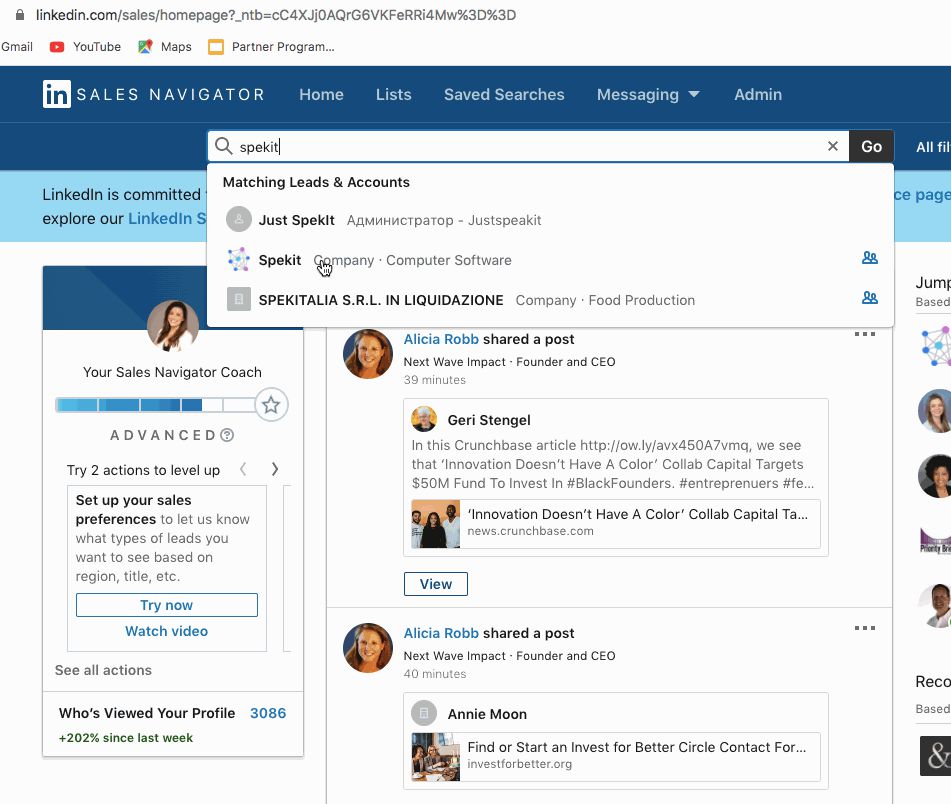Open the 'Innovation Doesn't Have A Color' article title
The image size is (951, 804).
[x=637, y=514]
